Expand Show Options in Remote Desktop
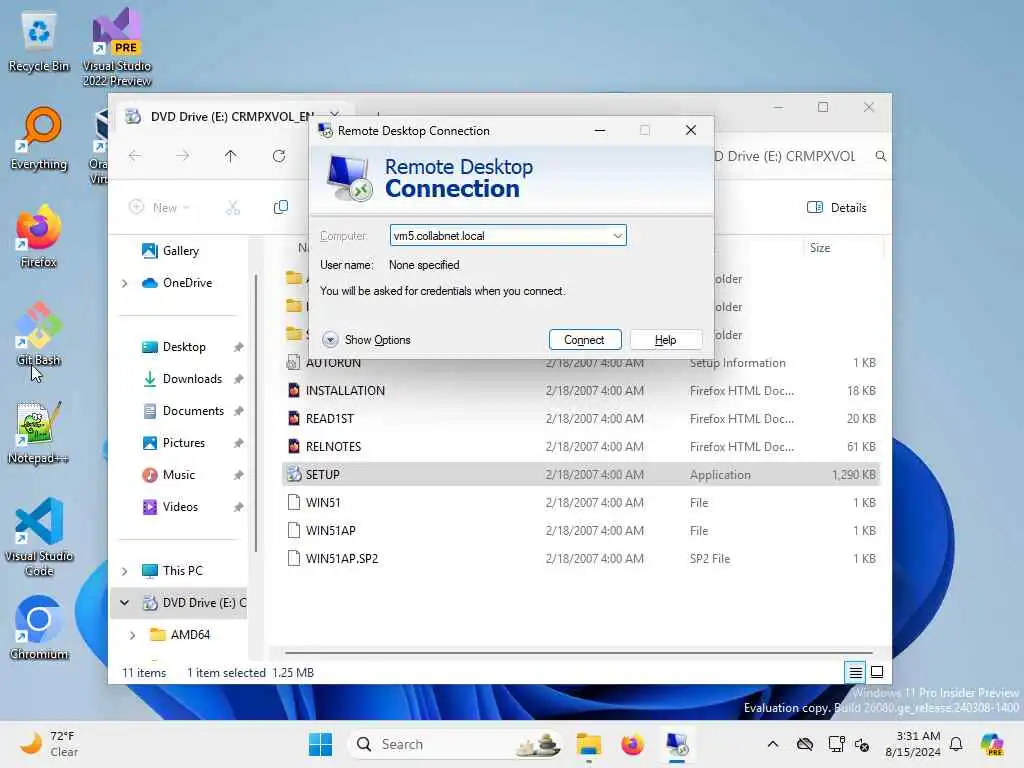The height and width of the screenshot is (768, 1024). point(366,340)
